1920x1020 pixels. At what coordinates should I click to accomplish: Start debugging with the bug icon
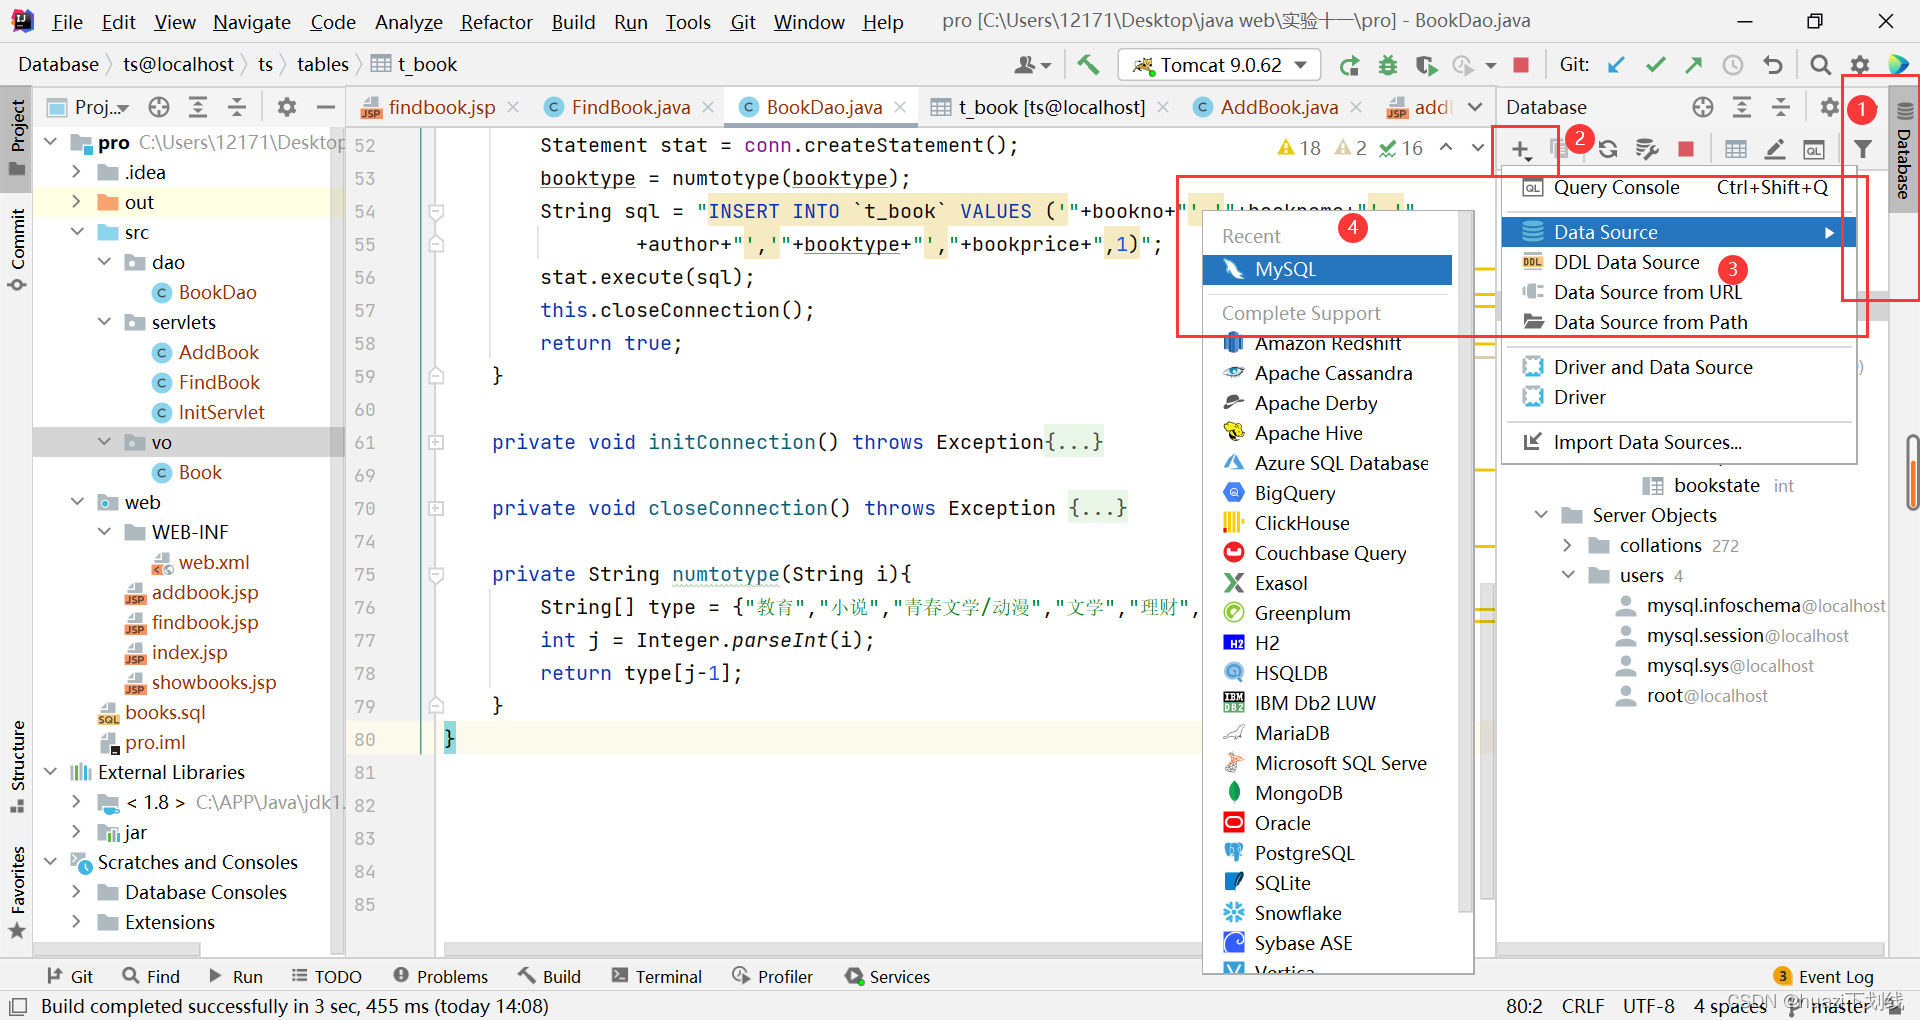click(1388, 65)
